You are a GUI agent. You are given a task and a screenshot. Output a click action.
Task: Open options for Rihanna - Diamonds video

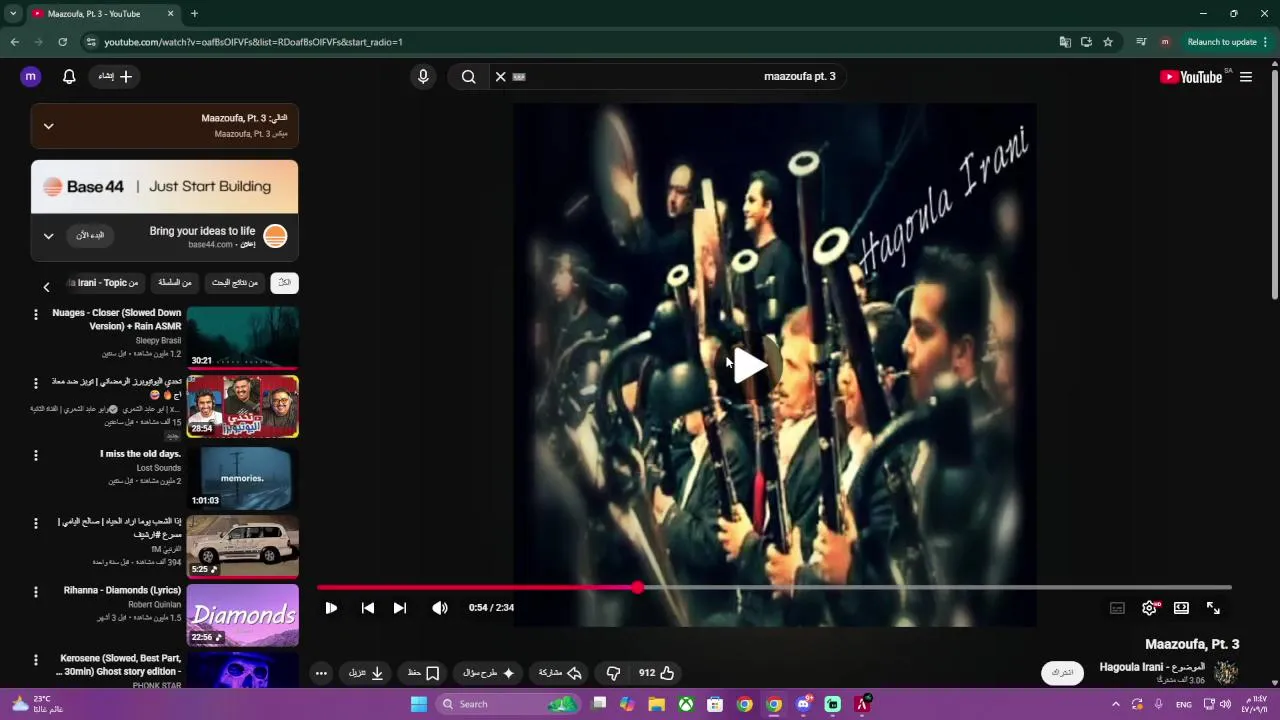coord(36,592)
